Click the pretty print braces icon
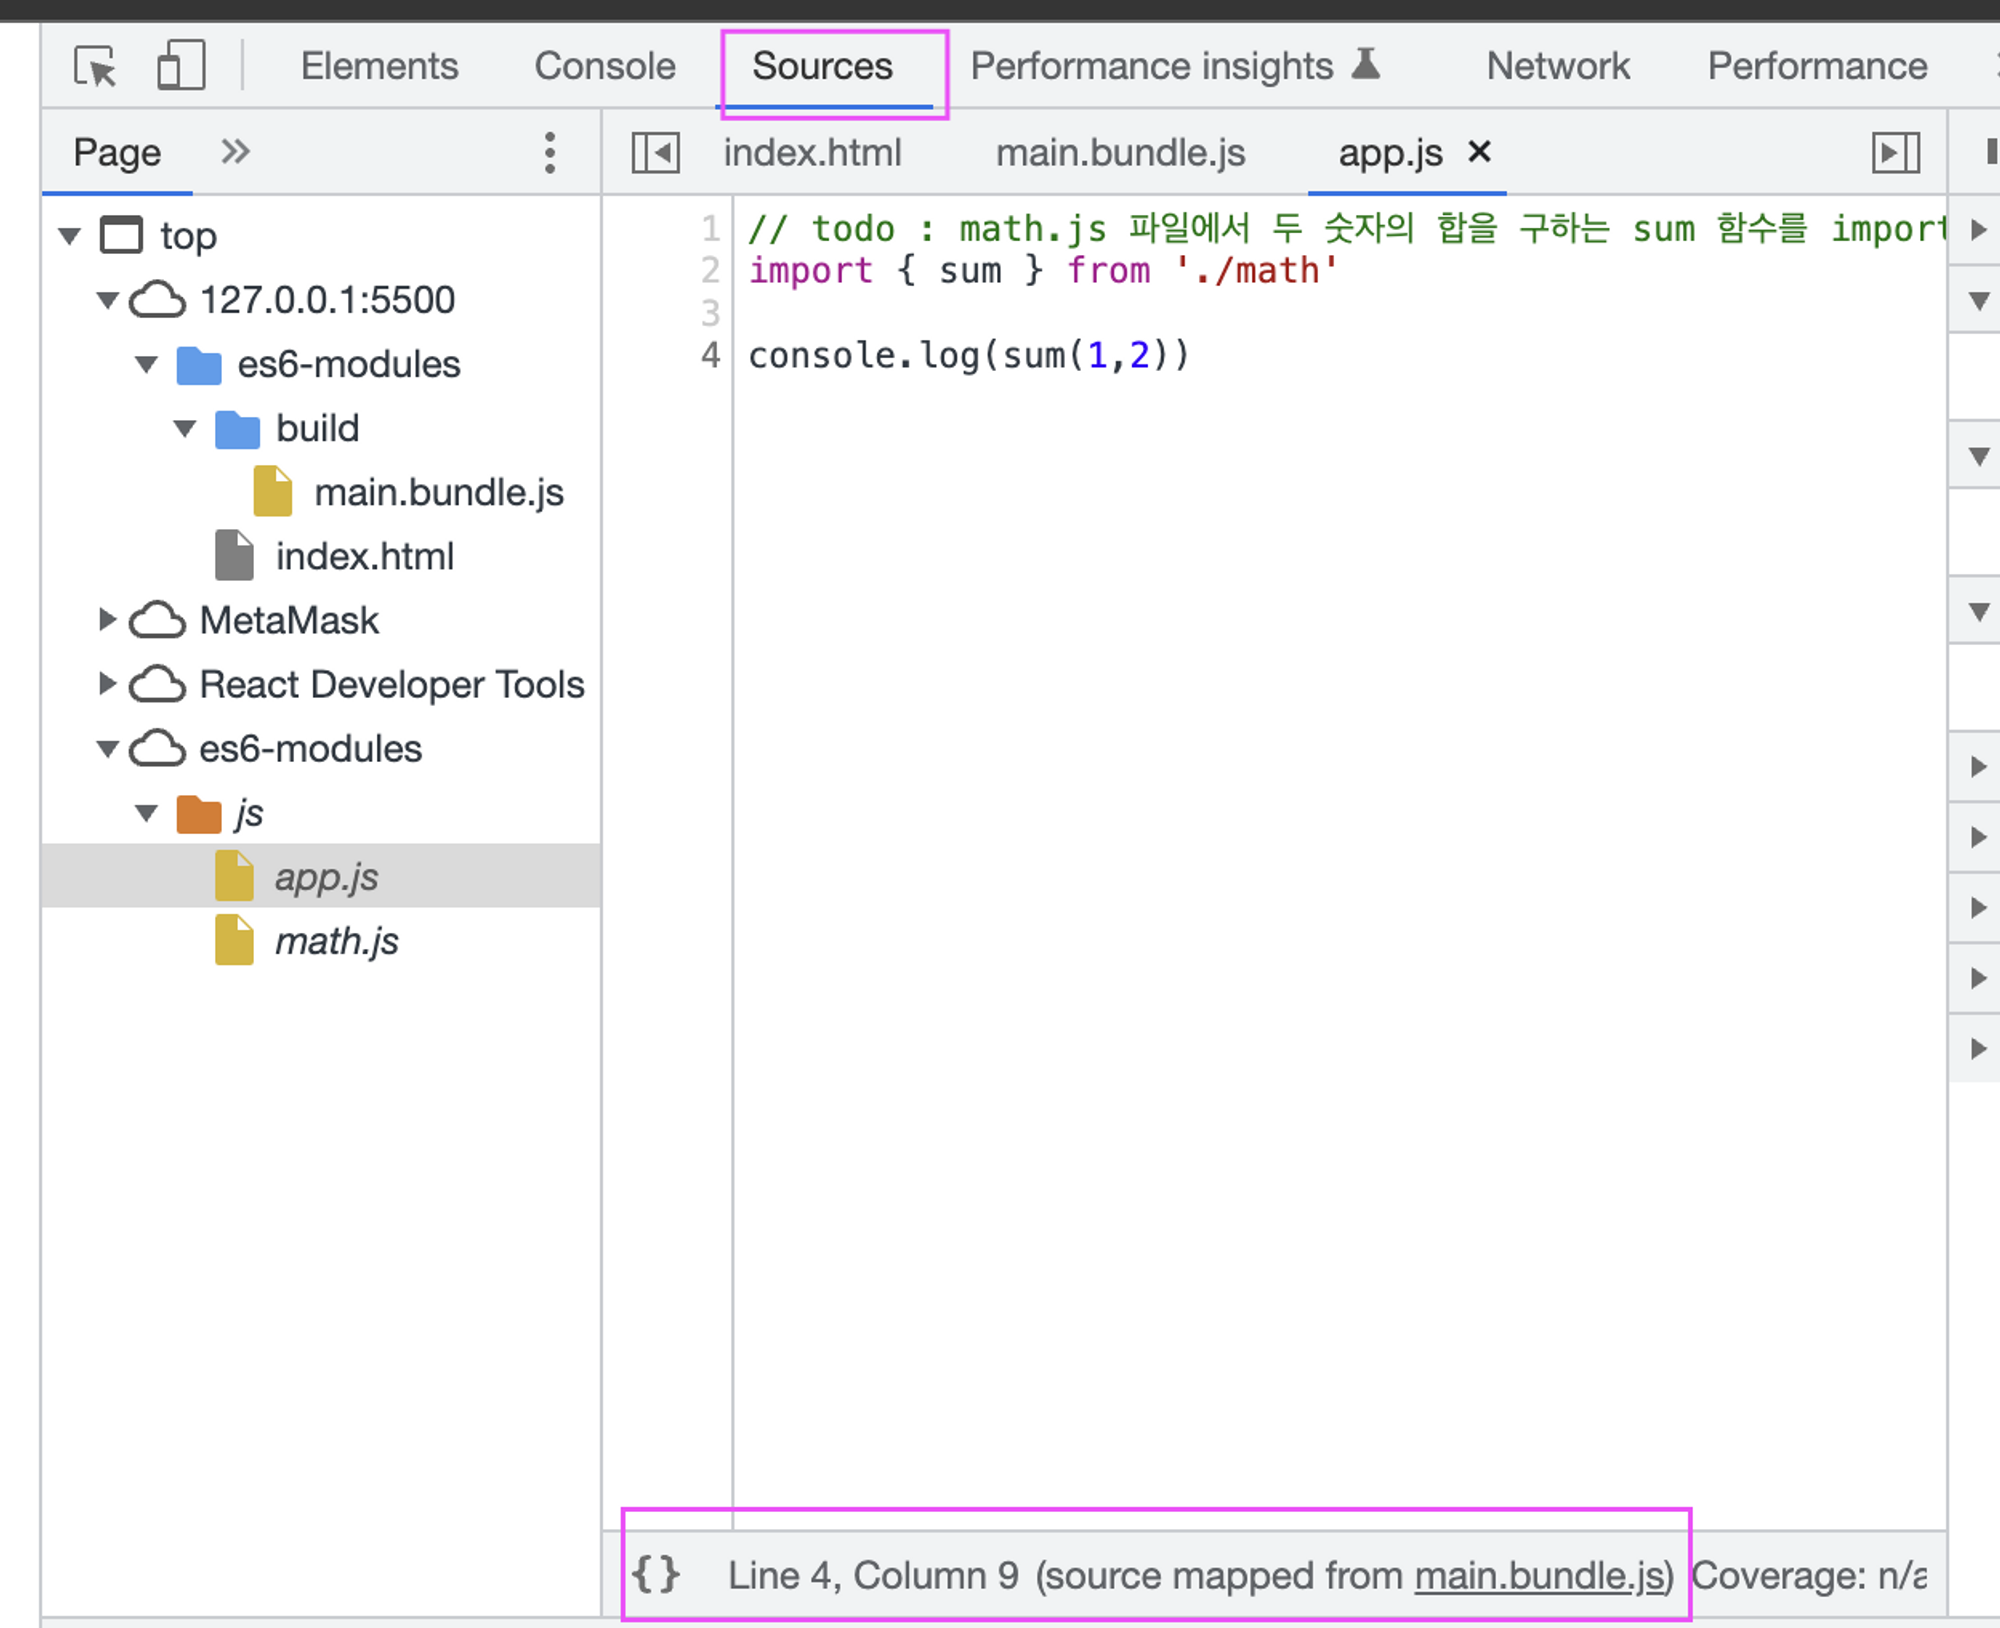Screen dimensions: 2000x1628 tap(657, 1575)
